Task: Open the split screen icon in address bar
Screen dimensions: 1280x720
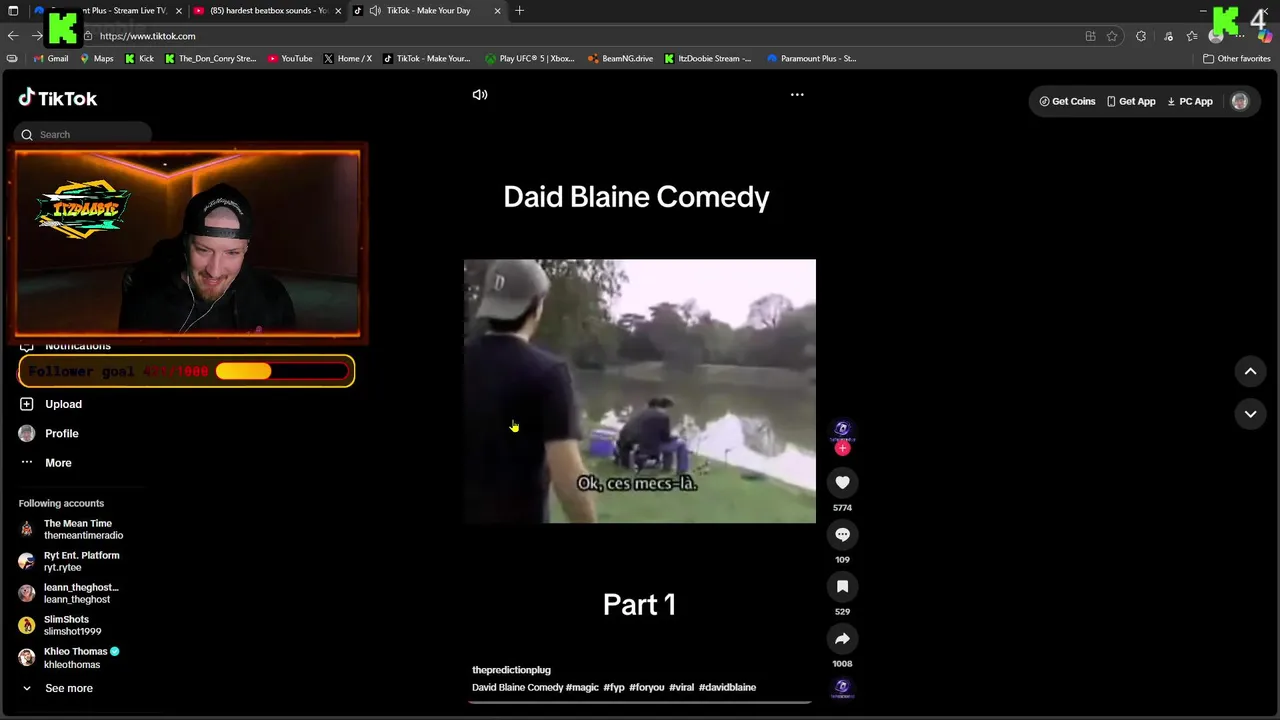Action: click(1090, 36)
